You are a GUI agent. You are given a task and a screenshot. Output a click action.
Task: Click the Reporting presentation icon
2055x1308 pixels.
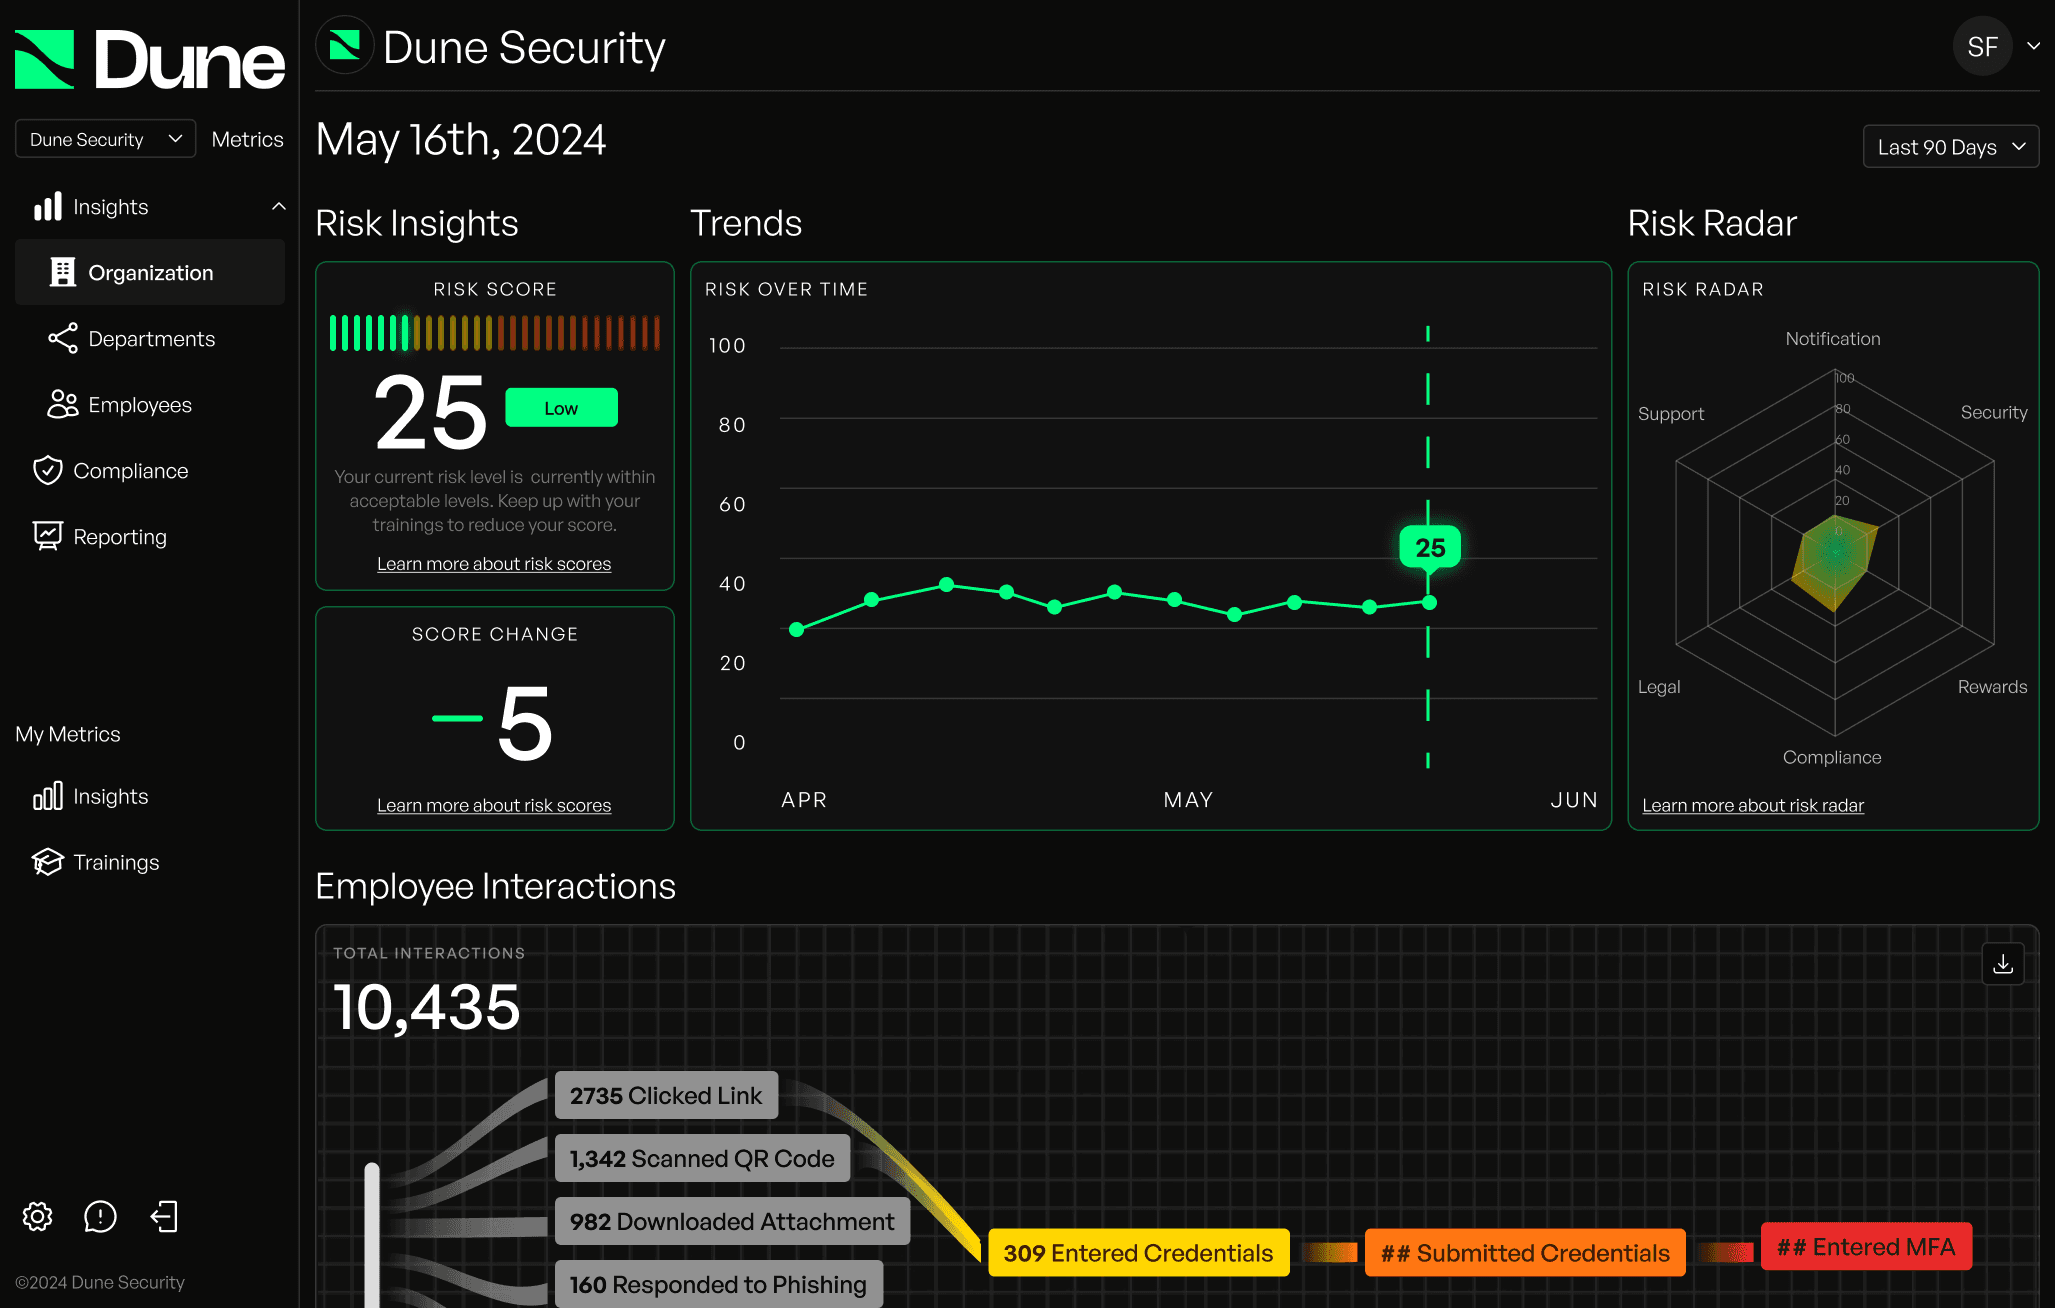47,536
